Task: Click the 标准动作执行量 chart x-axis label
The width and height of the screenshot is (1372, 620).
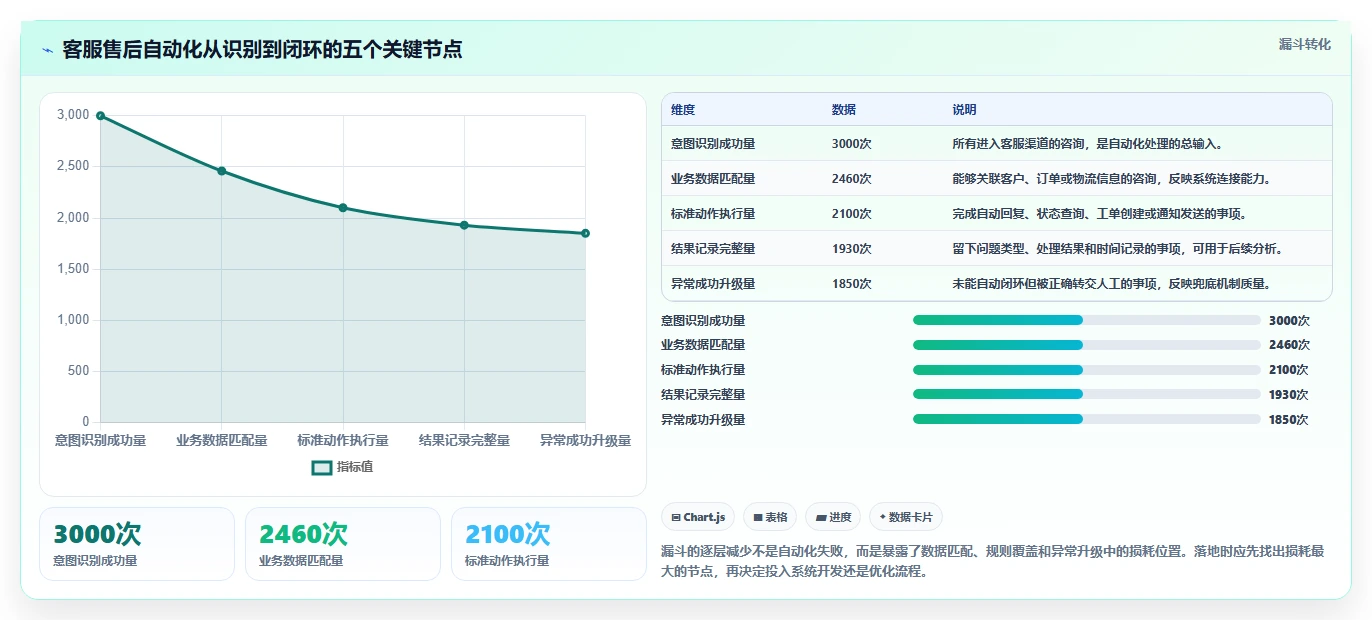Action: pyautogui.click(x=343, y=441)
